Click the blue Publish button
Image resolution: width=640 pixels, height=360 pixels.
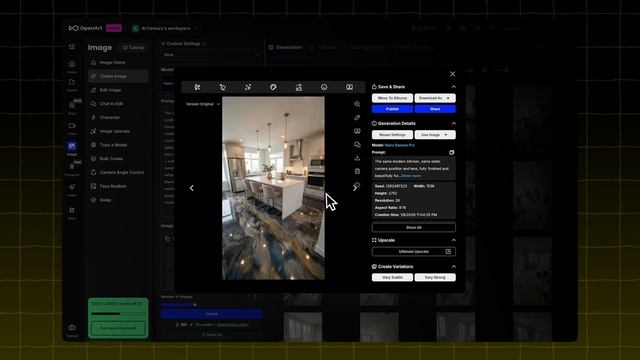point(392,109)
